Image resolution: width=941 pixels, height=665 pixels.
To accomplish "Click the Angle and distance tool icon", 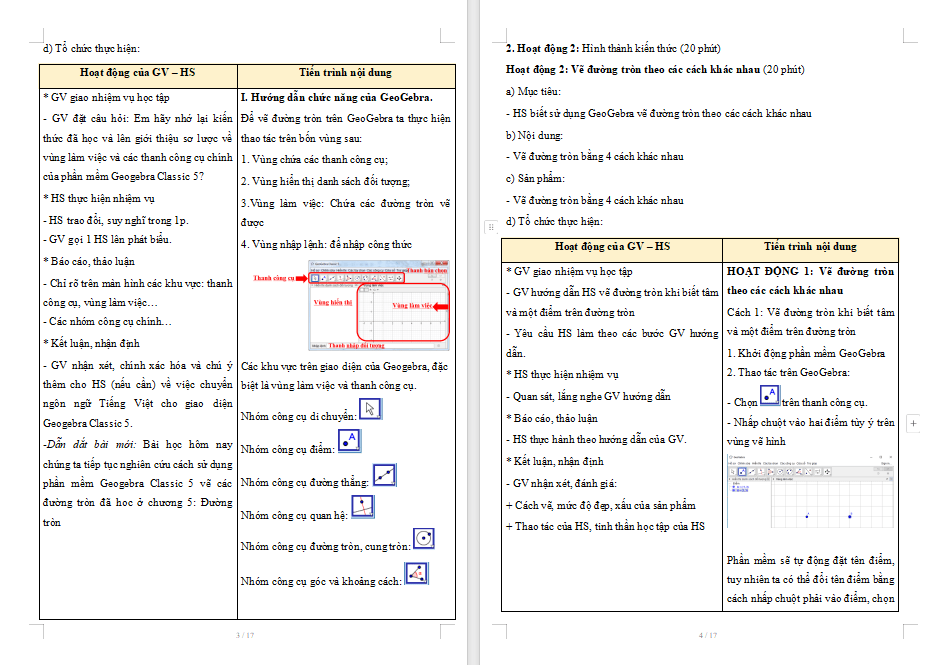I will point(416,574).
